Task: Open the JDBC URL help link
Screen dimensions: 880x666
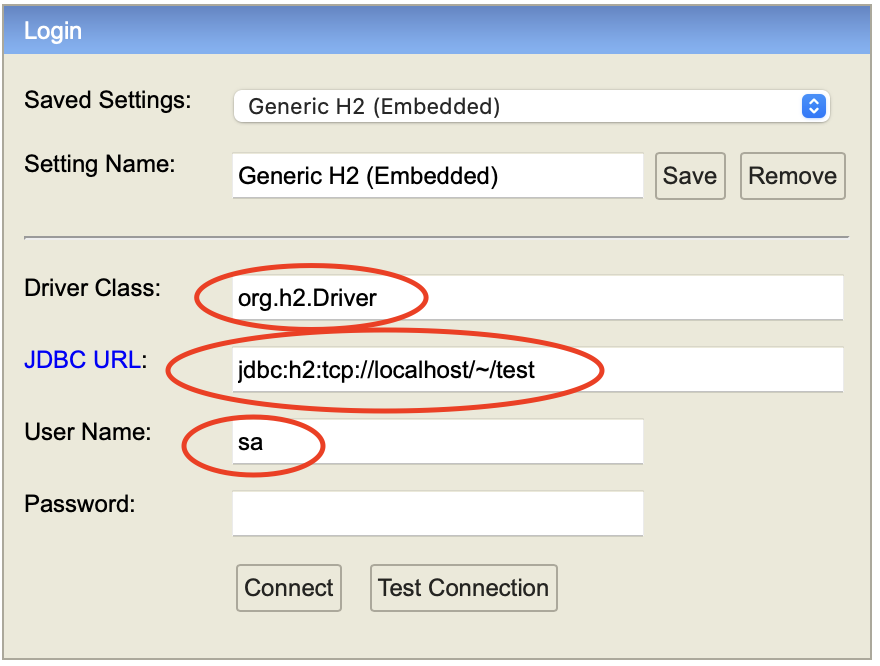Action: [x=82, y=360]
